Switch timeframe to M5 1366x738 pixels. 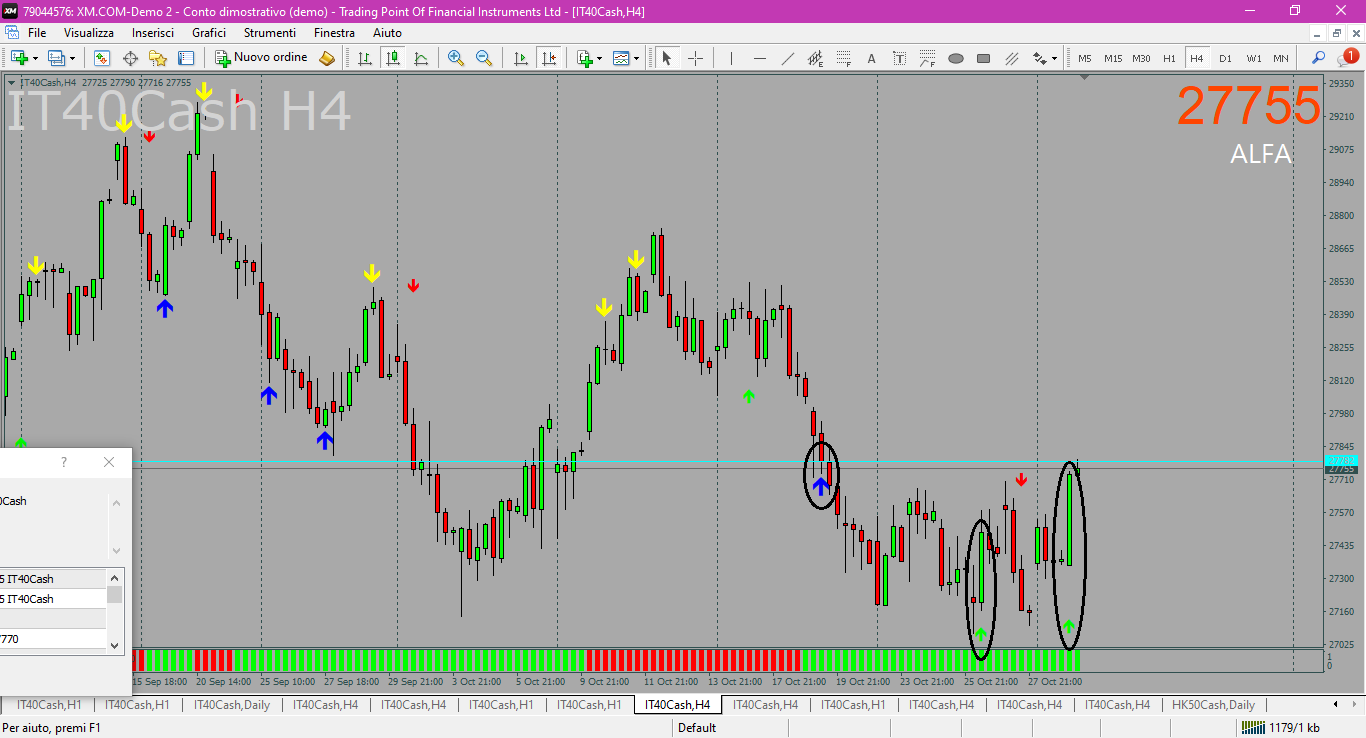pos(1085,58)
